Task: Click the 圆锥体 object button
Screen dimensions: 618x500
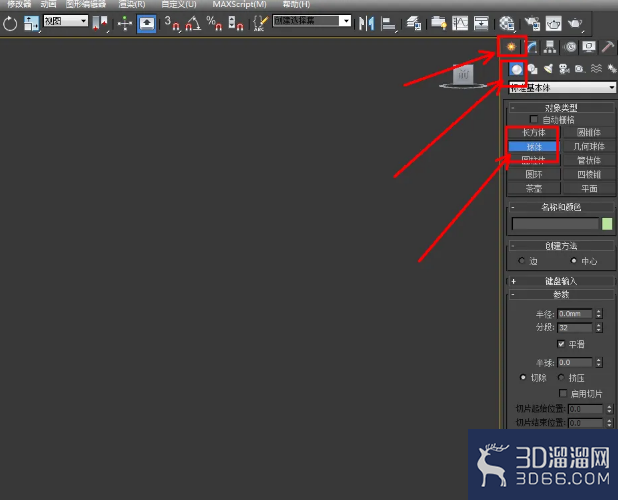Action: (588, 132)
